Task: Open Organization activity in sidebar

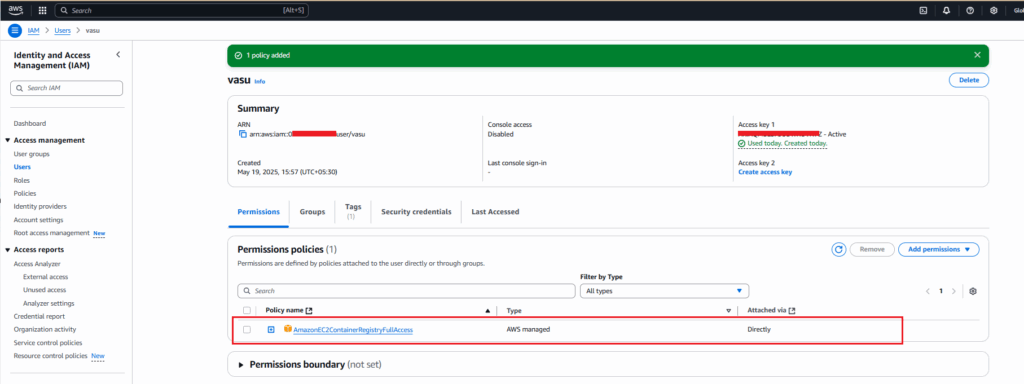Action: 45,330
